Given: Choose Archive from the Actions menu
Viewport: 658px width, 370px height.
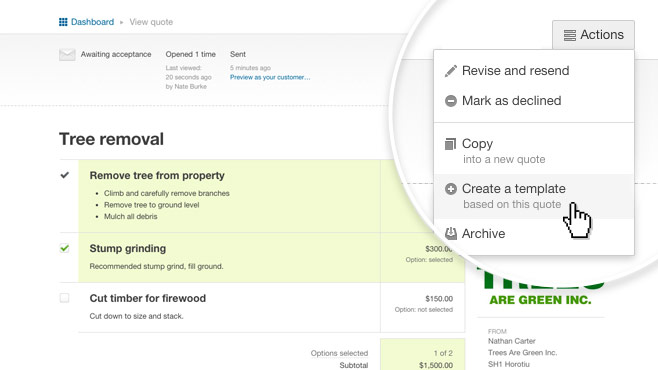Looking at the screenshot, I should [x=534, y=234].
